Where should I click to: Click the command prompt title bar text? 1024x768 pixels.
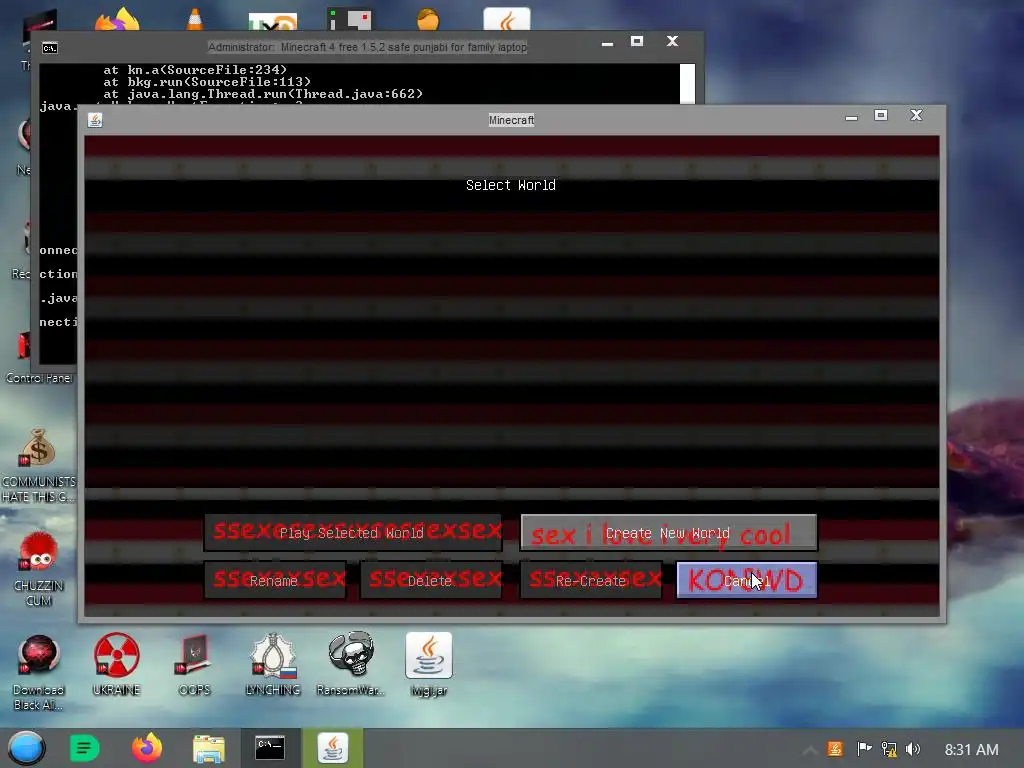click(367, 47)
